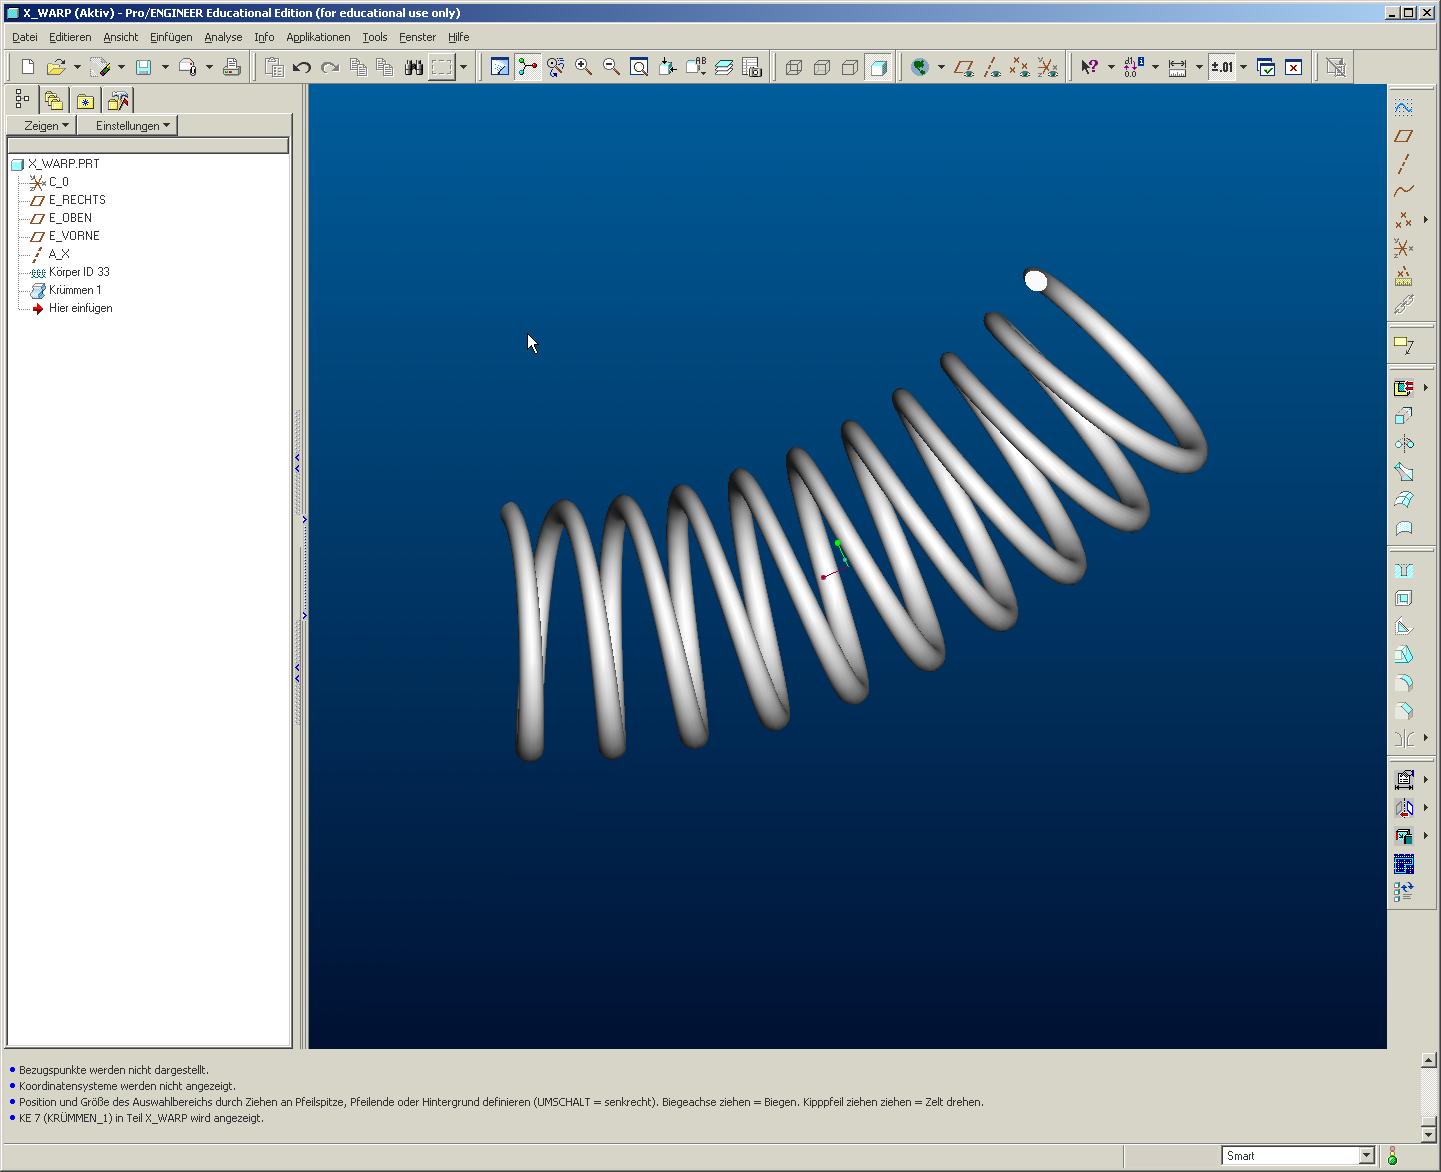Select the Datum Axis tool in the right toolbar

(x=1404, y=163)
